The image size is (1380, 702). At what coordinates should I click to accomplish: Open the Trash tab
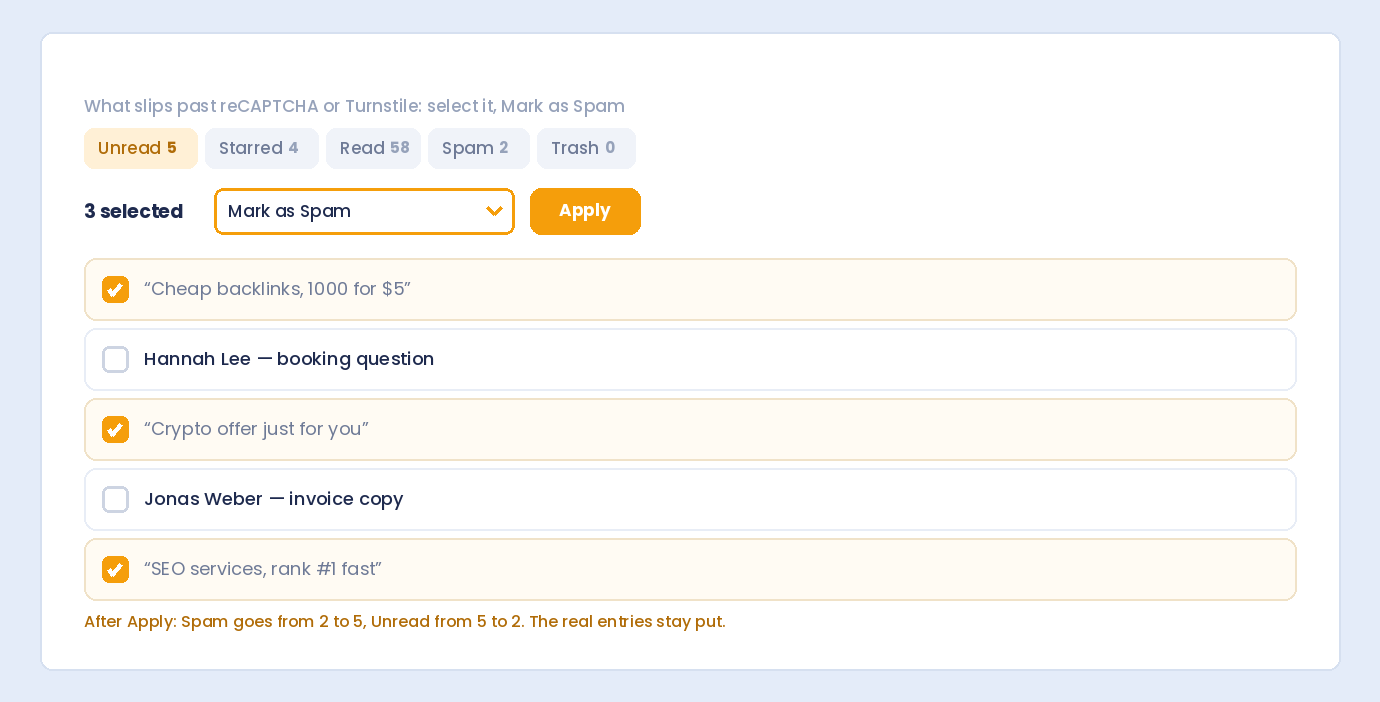(586, 148)
